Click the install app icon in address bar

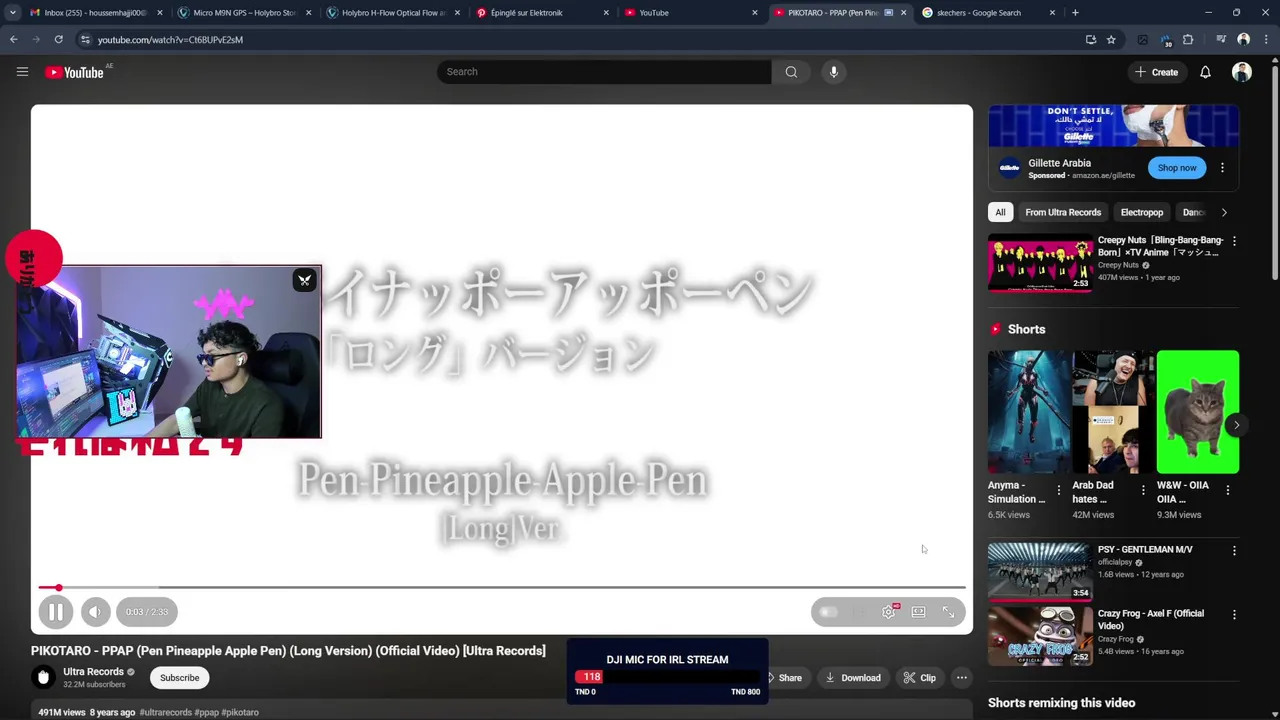point(1090,40)
